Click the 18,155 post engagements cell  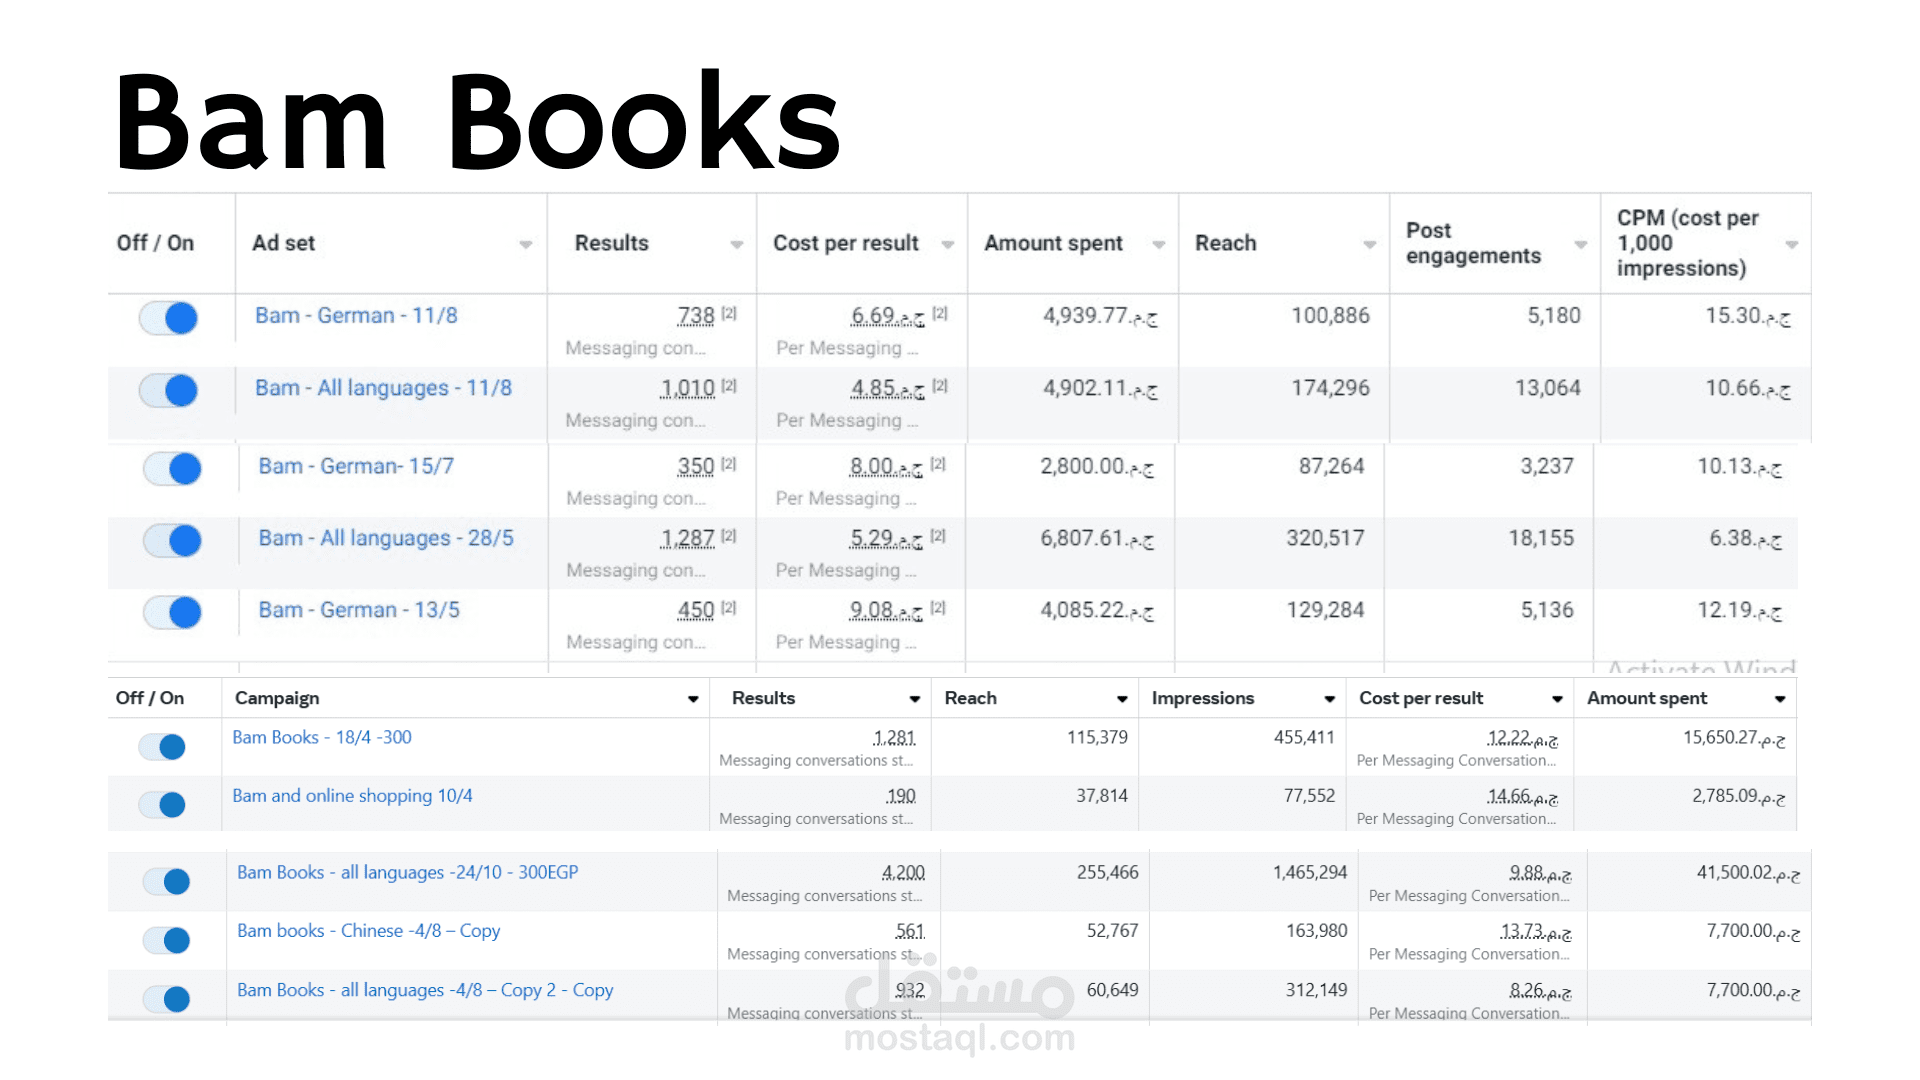tap(1541, 538)
